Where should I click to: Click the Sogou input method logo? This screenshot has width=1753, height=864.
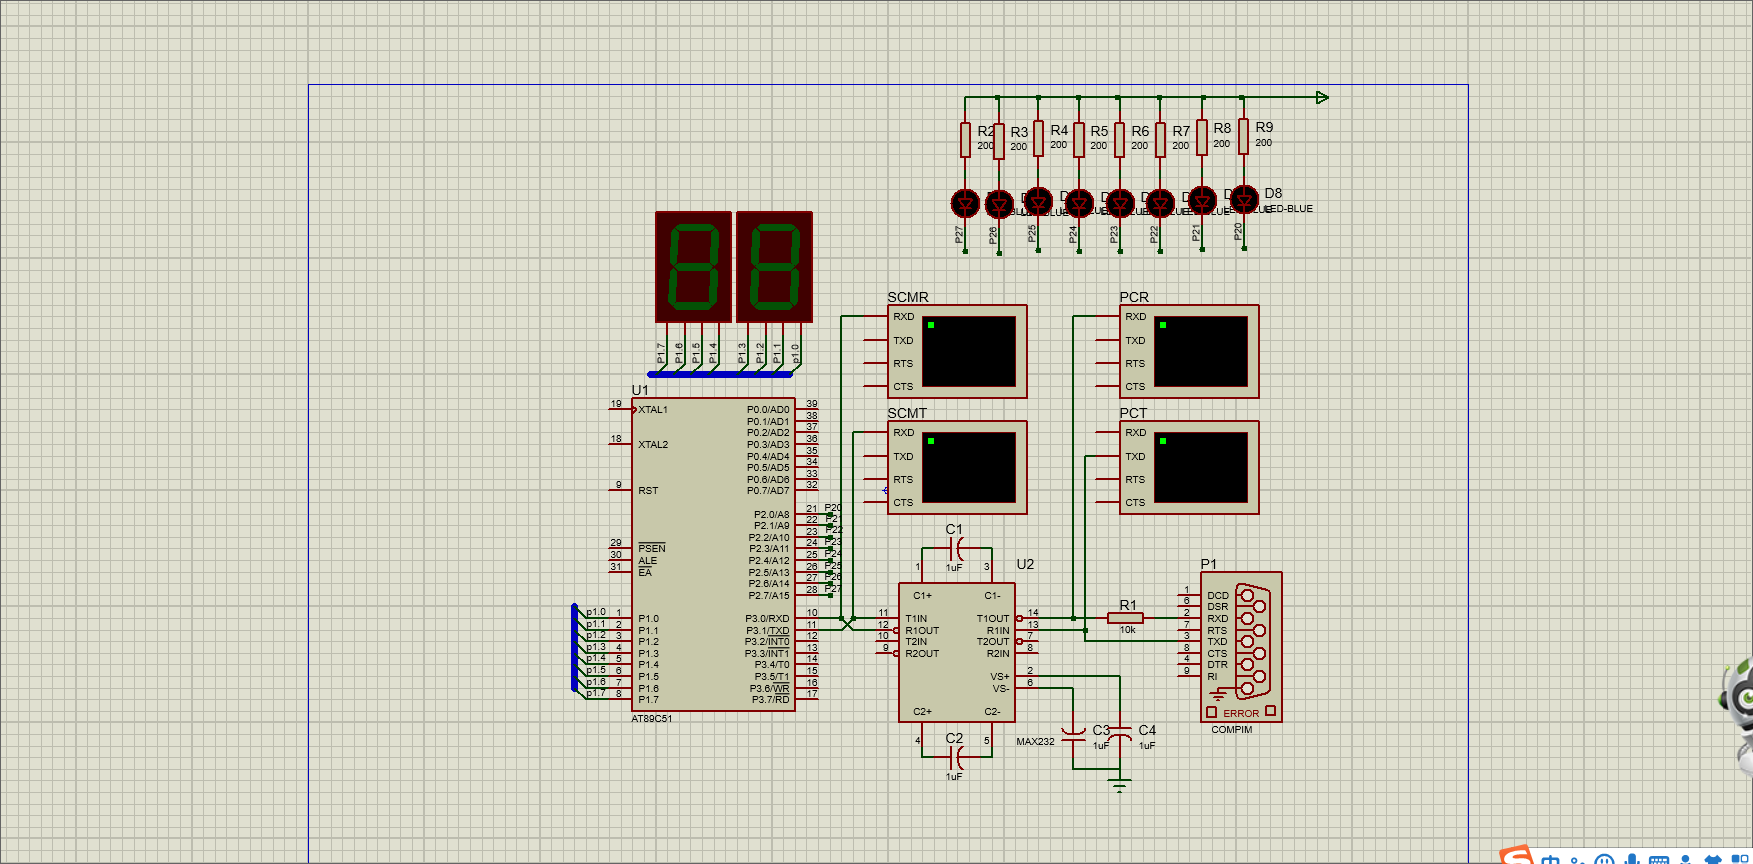[x=1515, y=855]
